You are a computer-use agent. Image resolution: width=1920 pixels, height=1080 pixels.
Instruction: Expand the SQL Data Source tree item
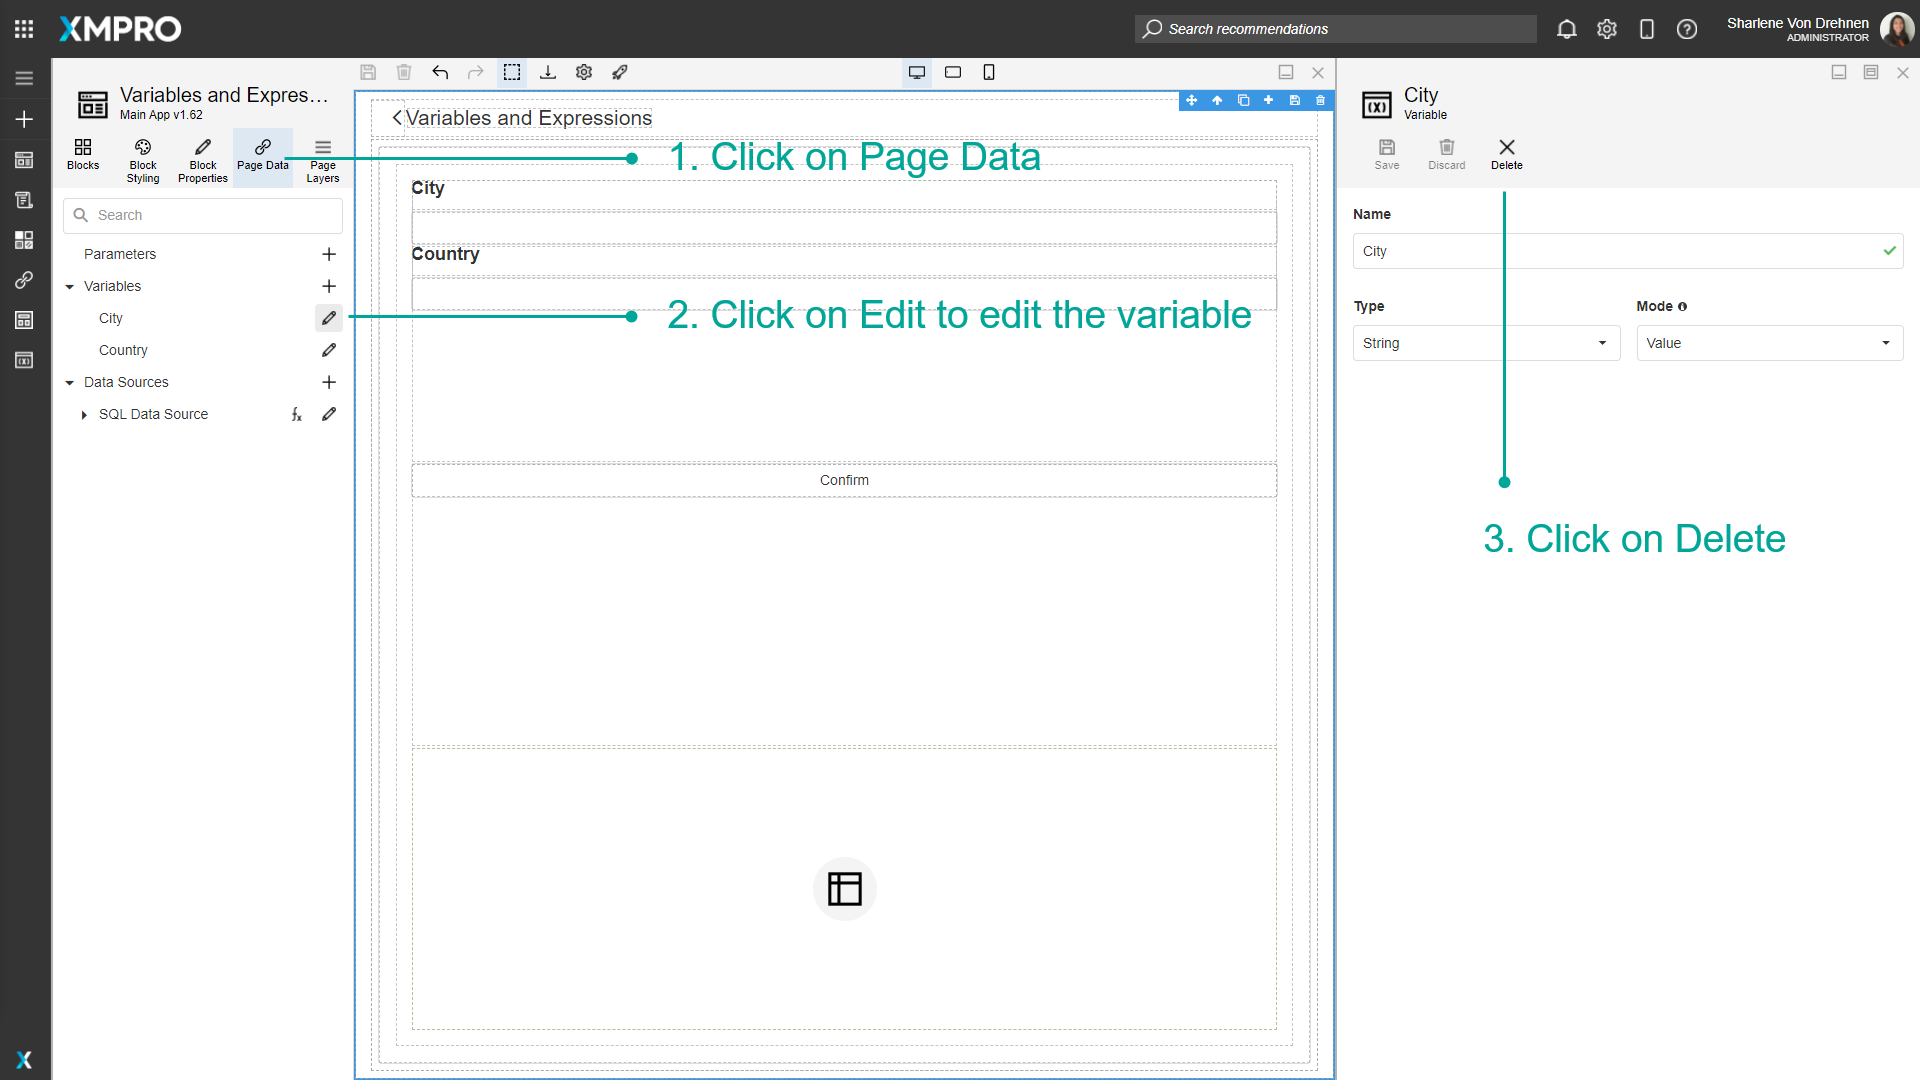(84, 414)
